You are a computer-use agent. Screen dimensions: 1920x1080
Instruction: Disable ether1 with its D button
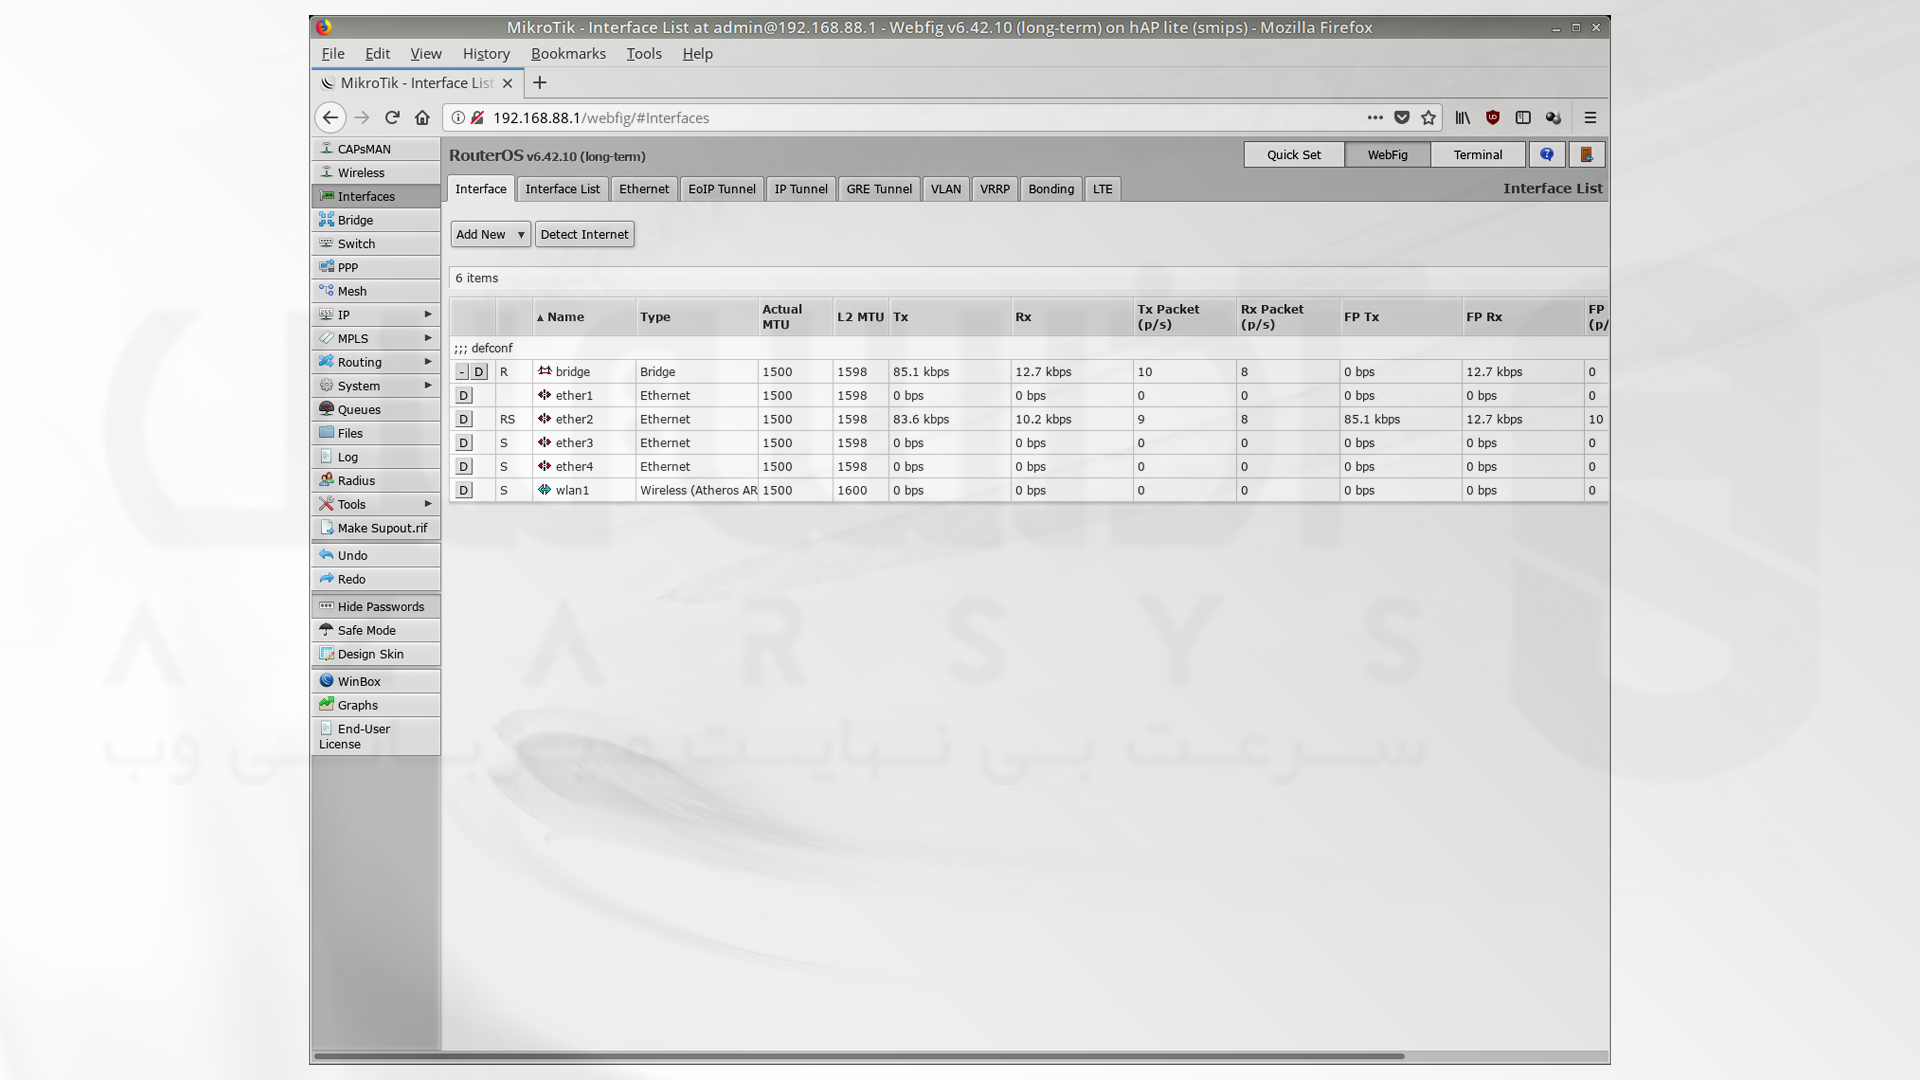click(464, 396)
